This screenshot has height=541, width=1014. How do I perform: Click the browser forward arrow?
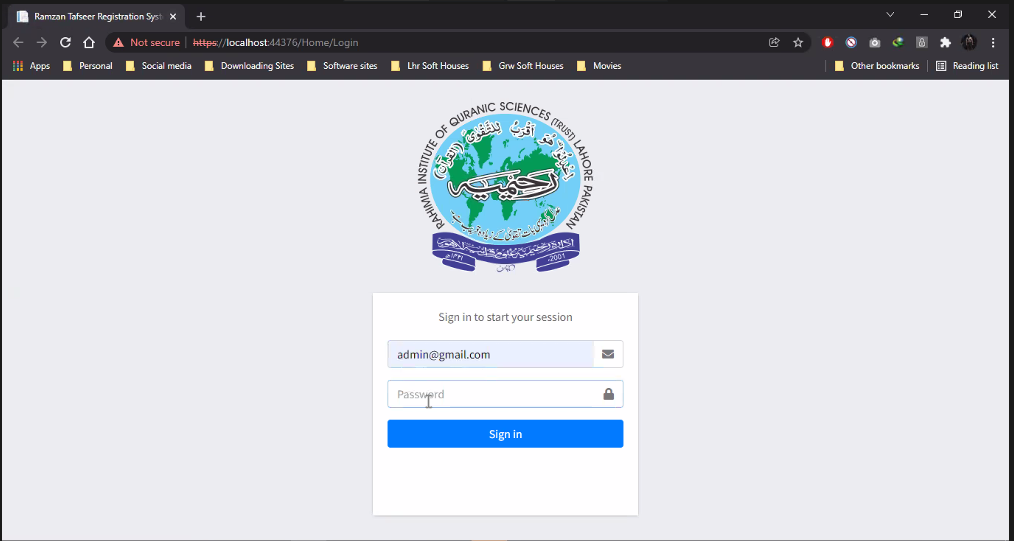click(x=42, y=43)
